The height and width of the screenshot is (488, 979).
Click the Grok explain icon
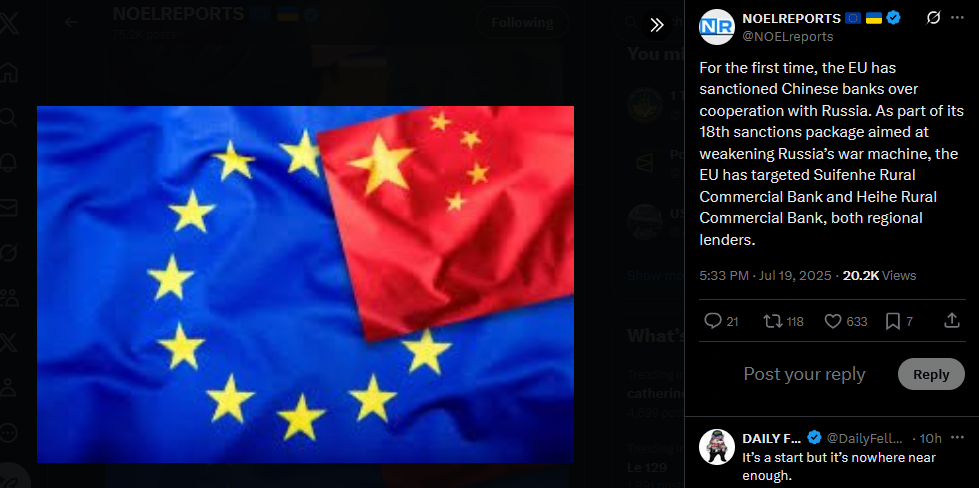pyautogui.click(x=933, y=18)
